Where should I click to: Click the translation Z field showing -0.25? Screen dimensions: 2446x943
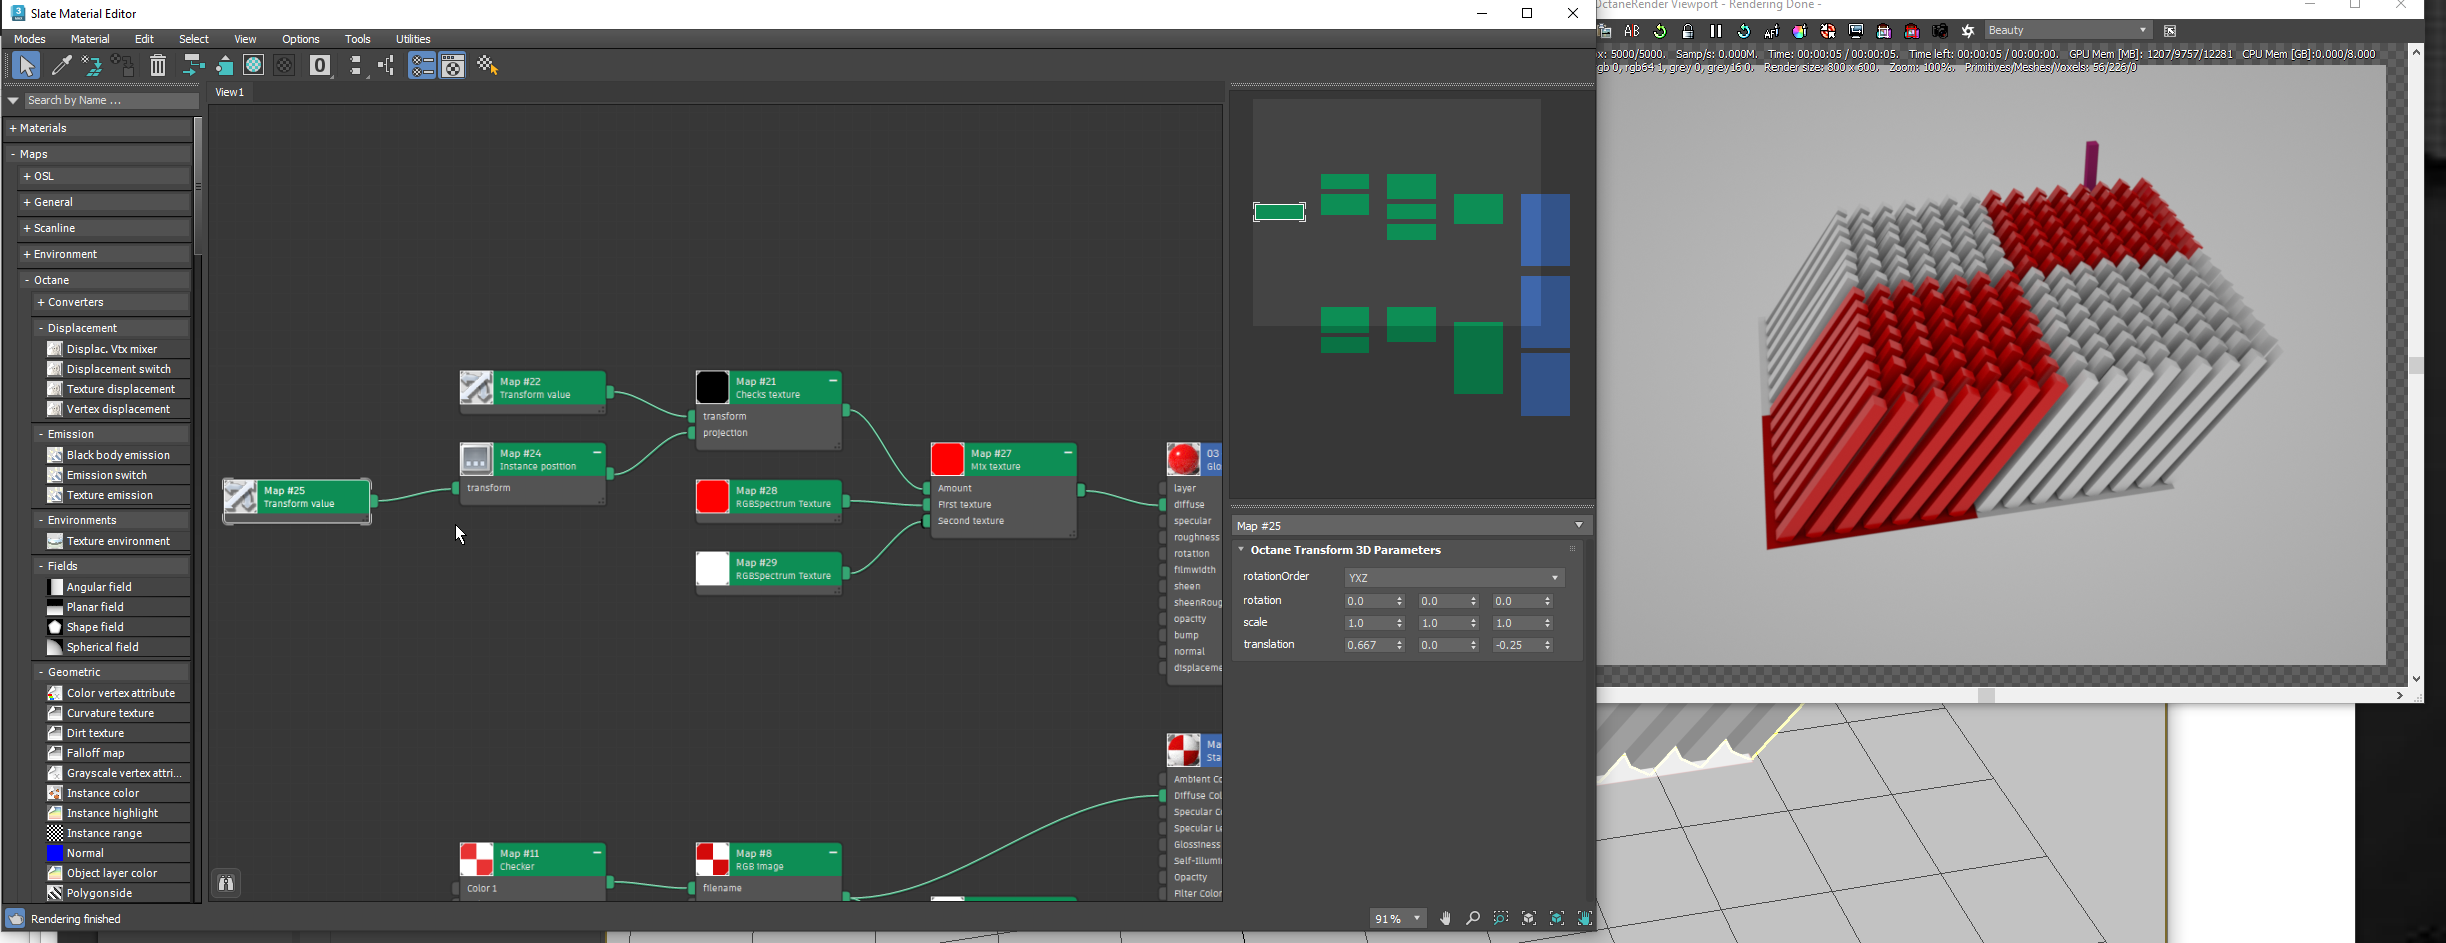(1517, 645)
